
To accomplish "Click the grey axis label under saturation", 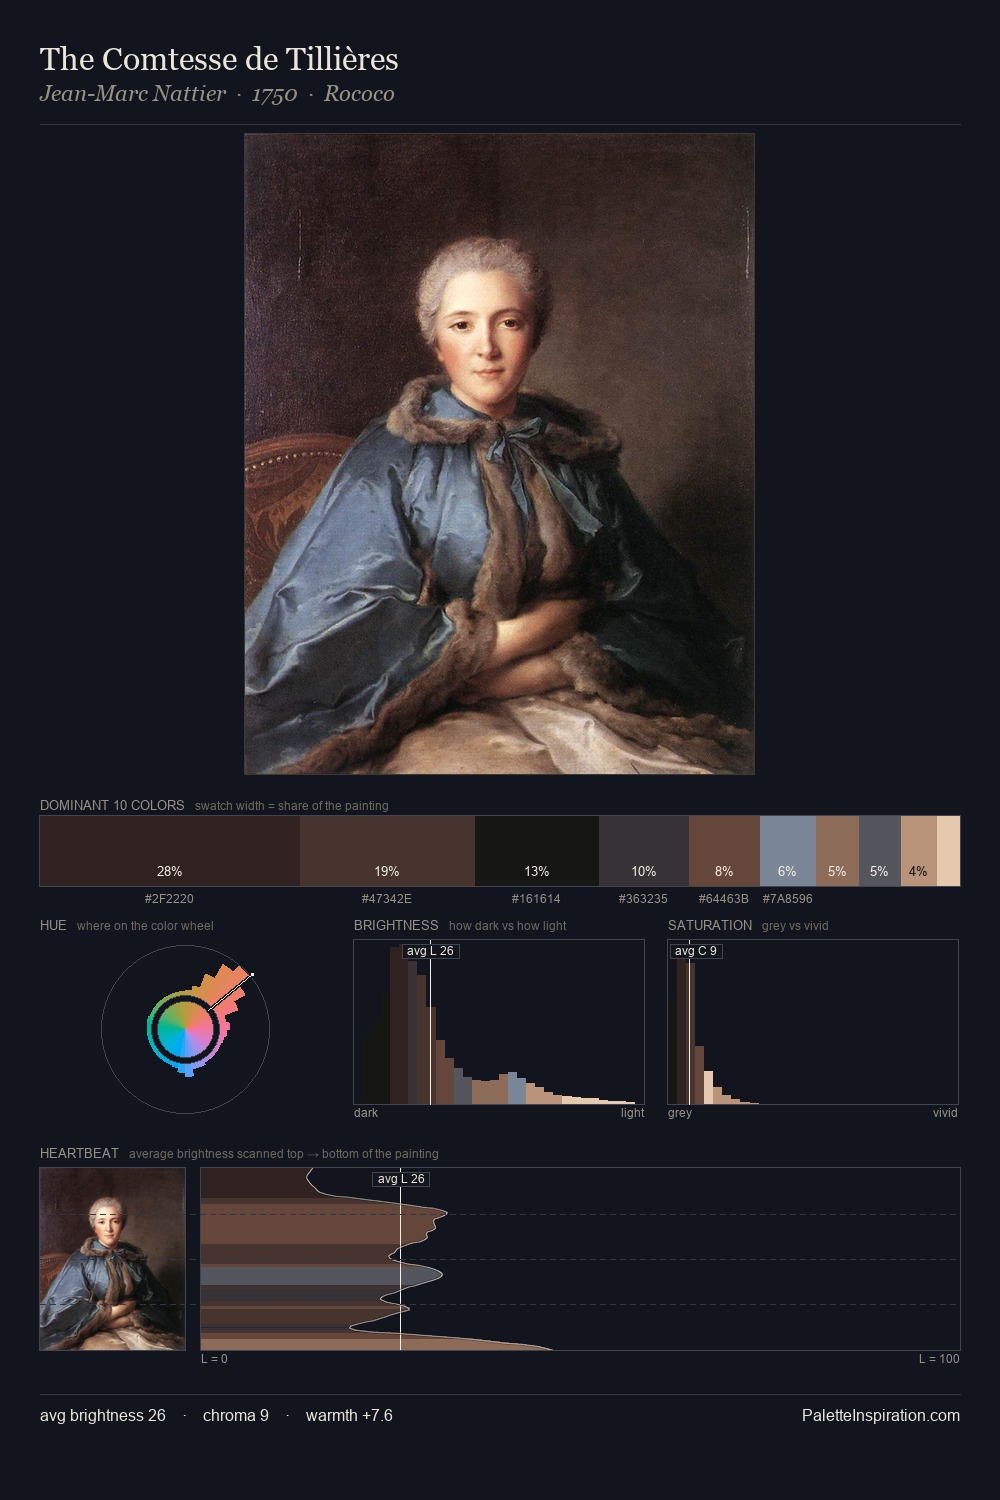I will point(680,1113).
